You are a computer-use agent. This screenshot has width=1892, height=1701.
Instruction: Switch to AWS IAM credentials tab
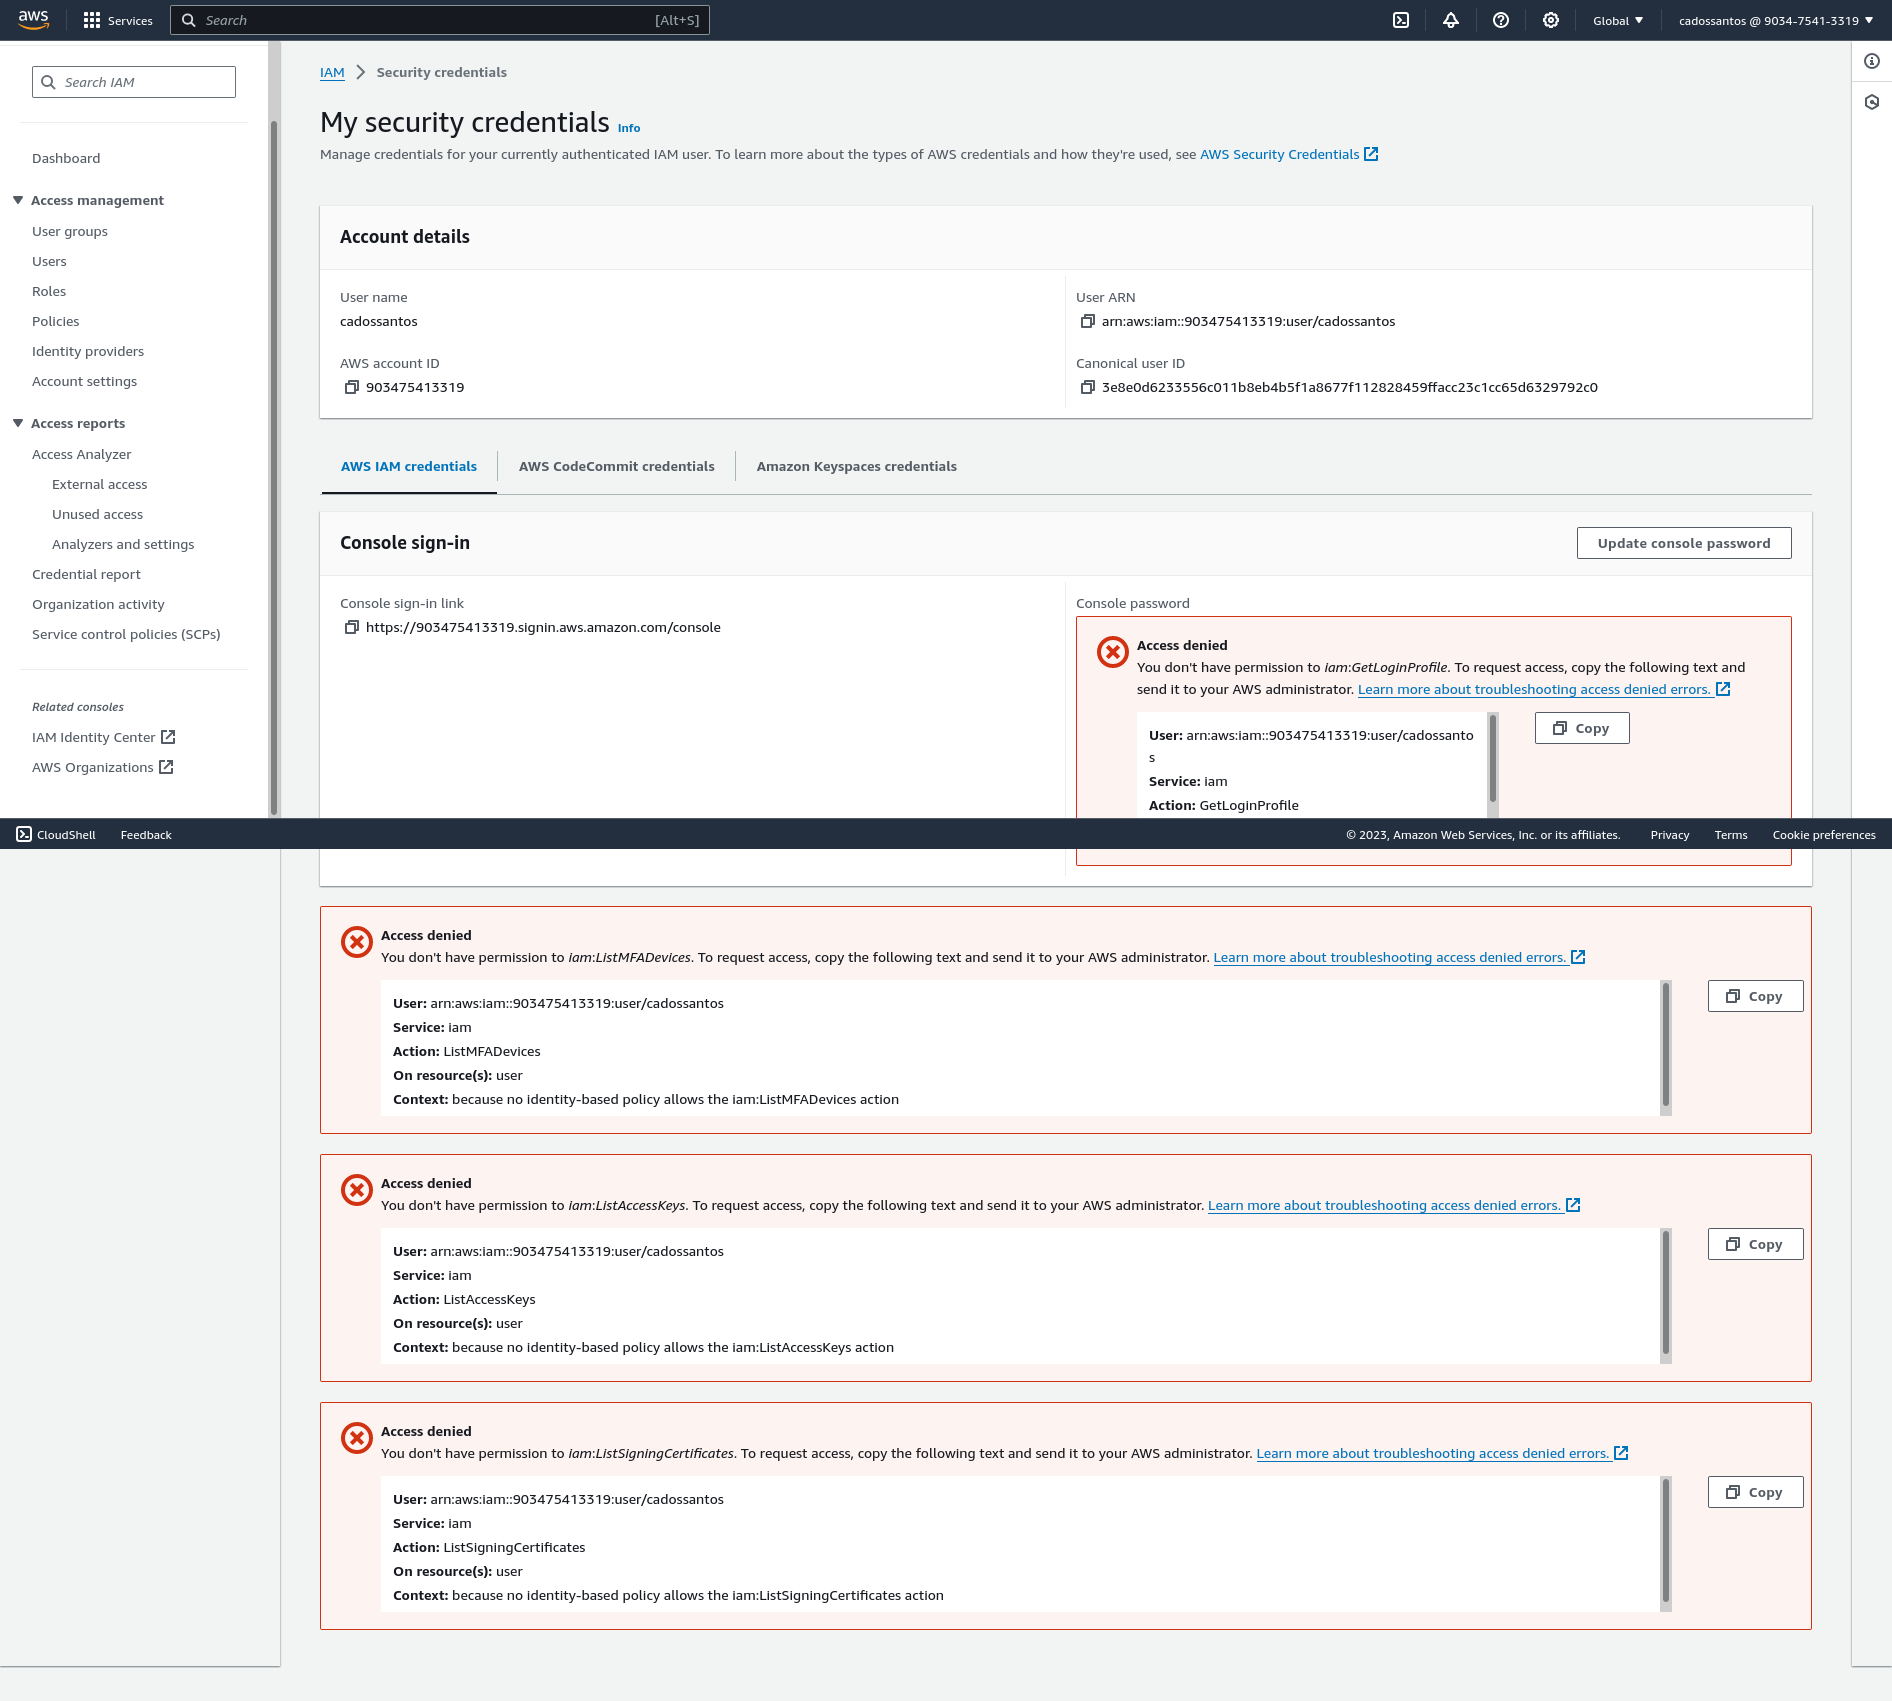click(409, 467)
